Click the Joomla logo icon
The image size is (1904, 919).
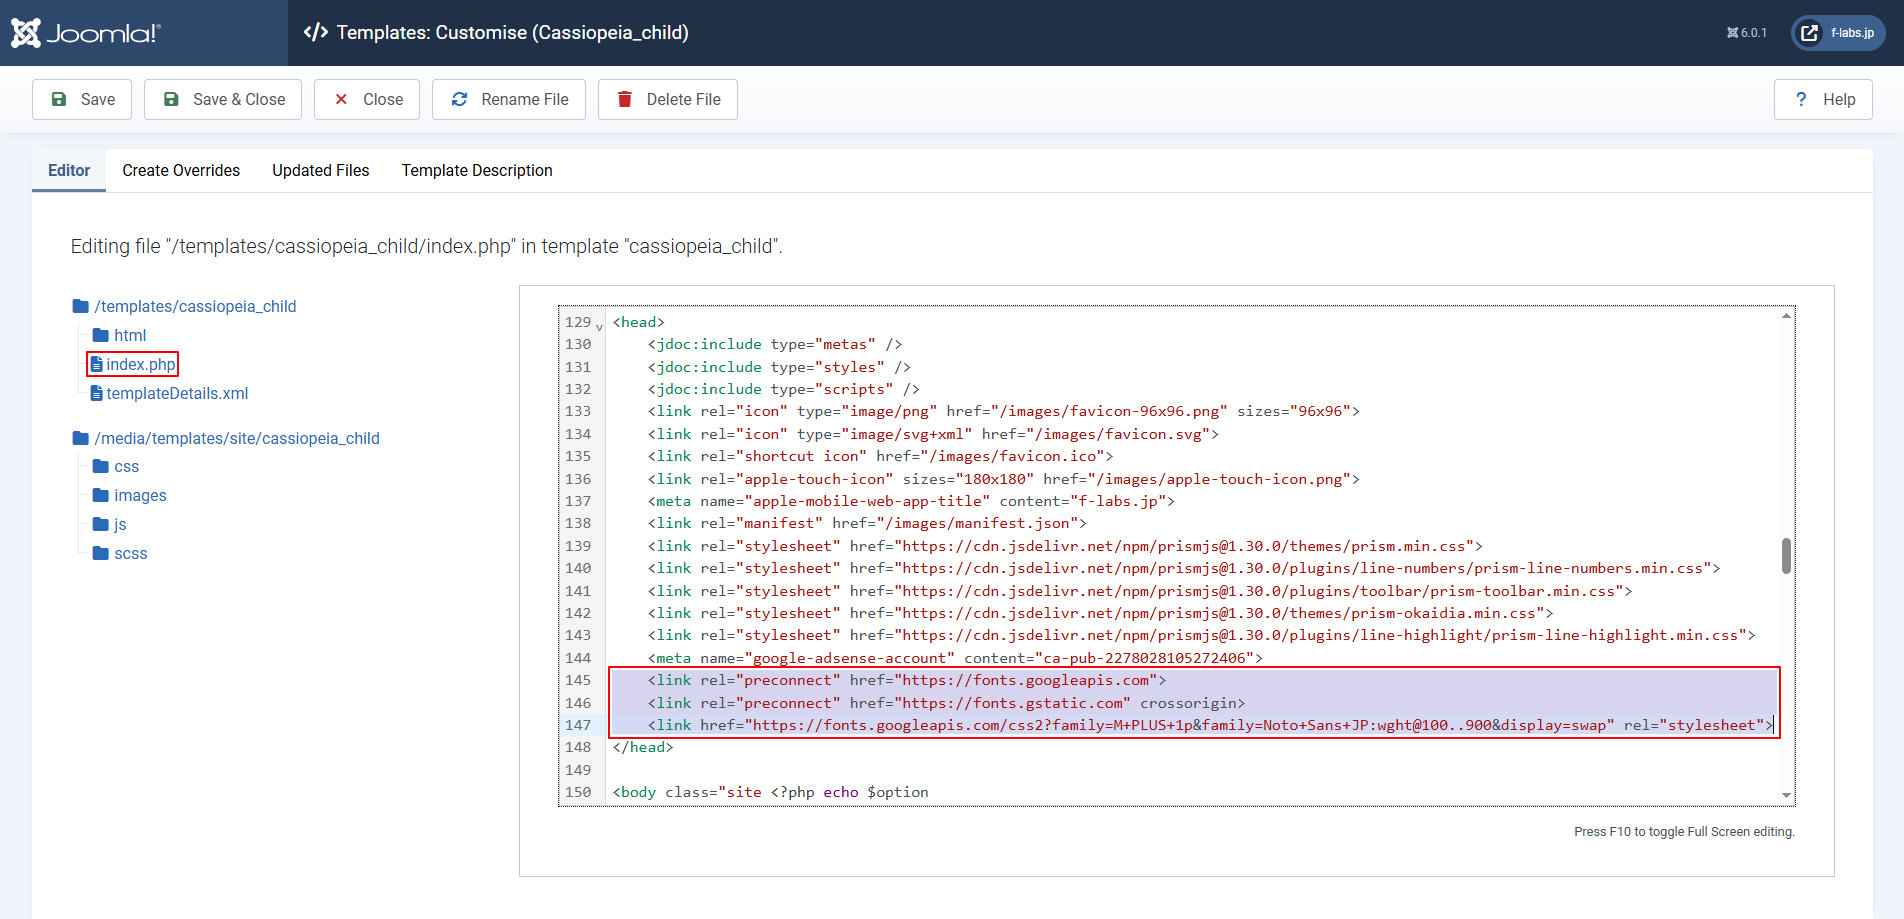(x=26, y=33)
